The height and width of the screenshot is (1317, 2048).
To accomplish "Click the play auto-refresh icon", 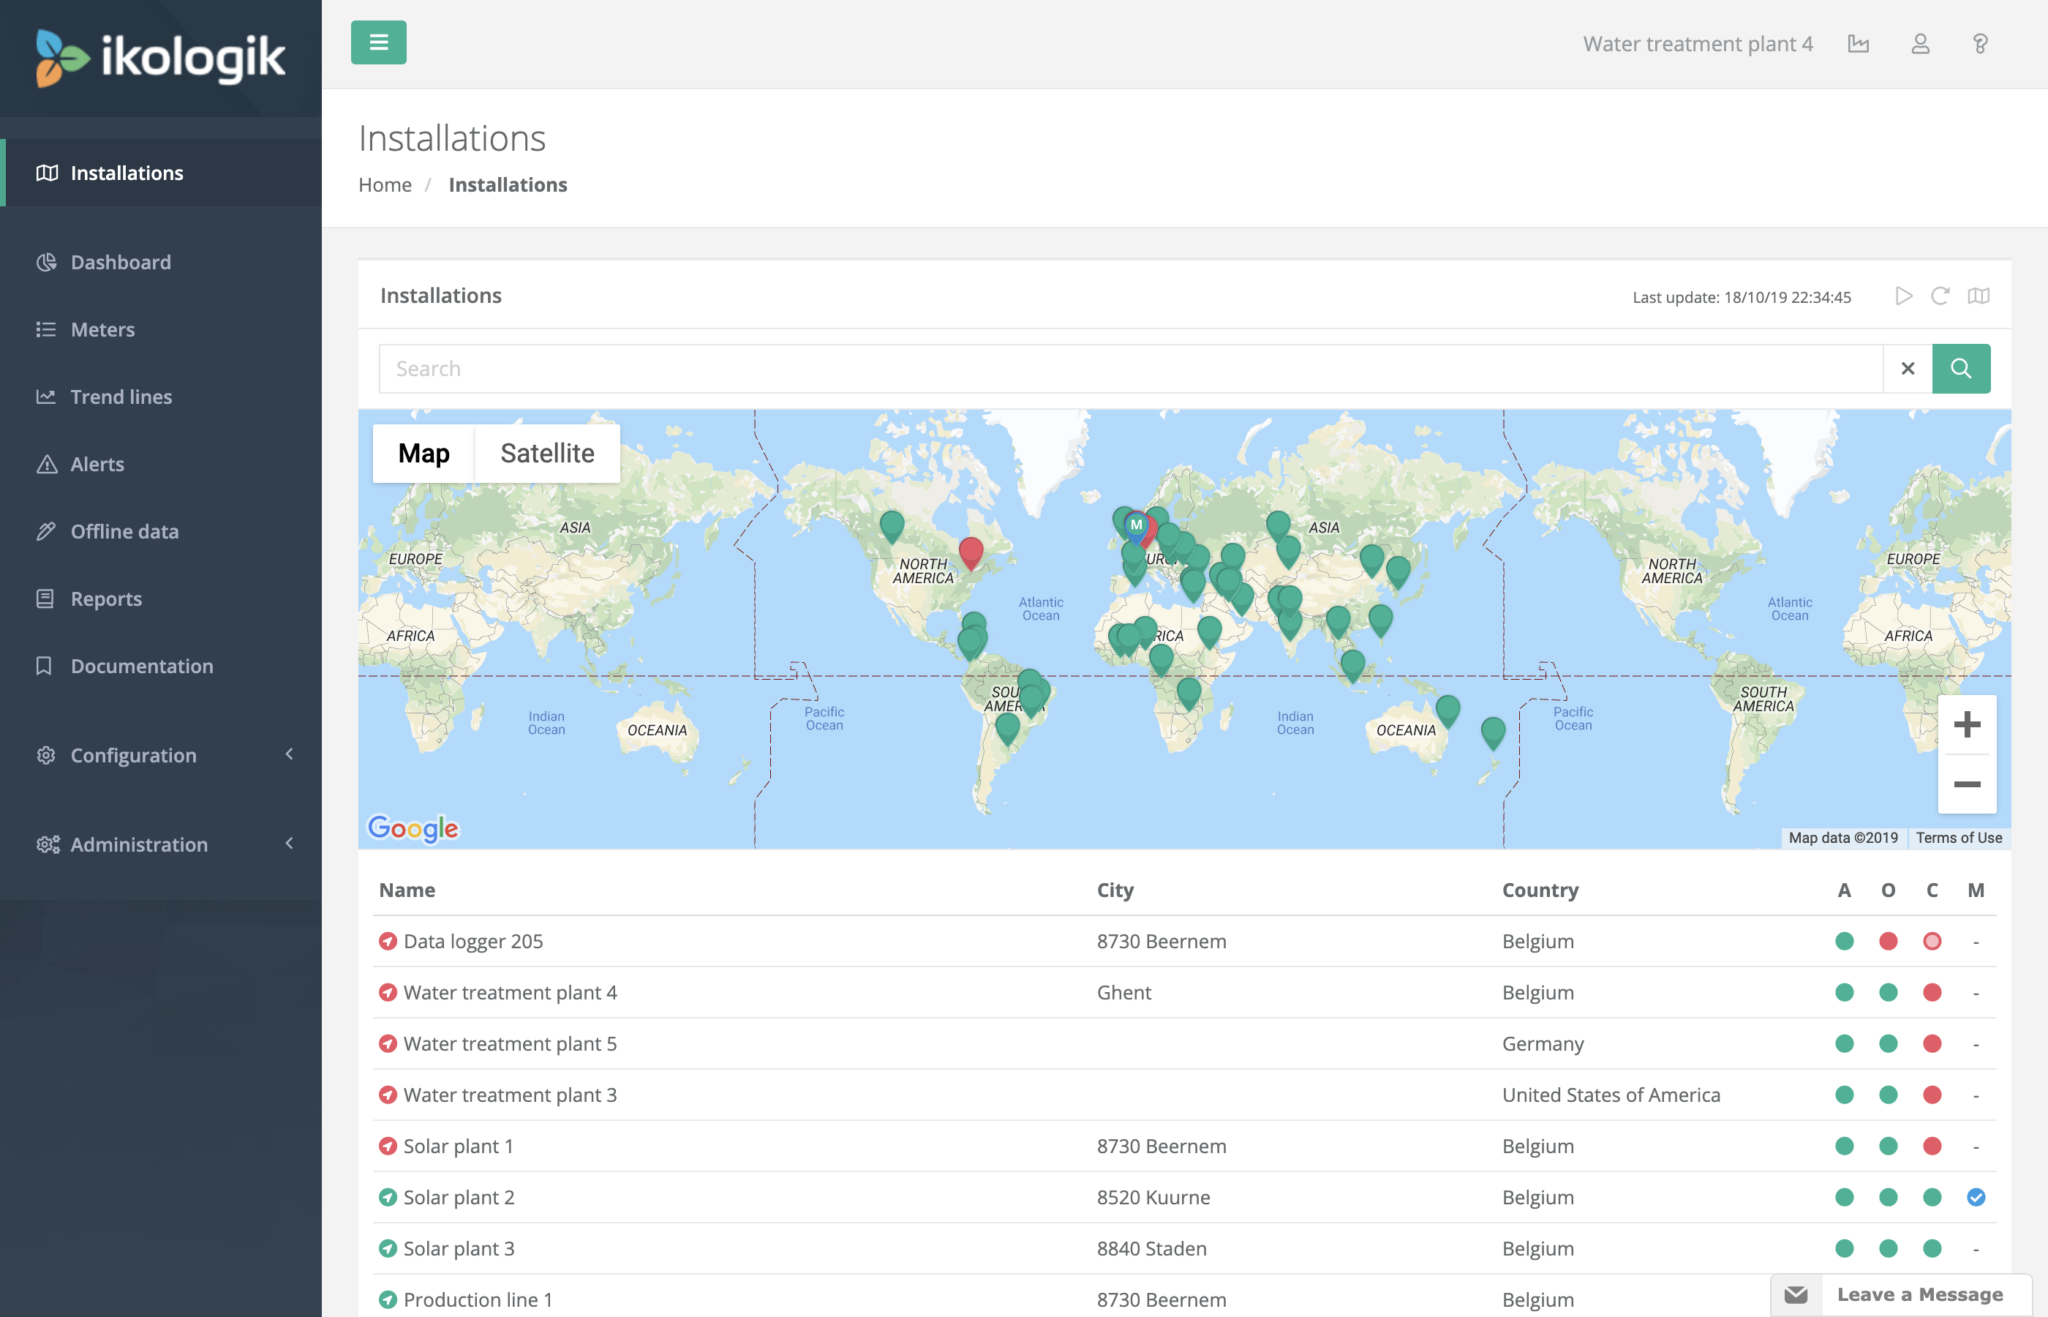I will [1903, 296].
